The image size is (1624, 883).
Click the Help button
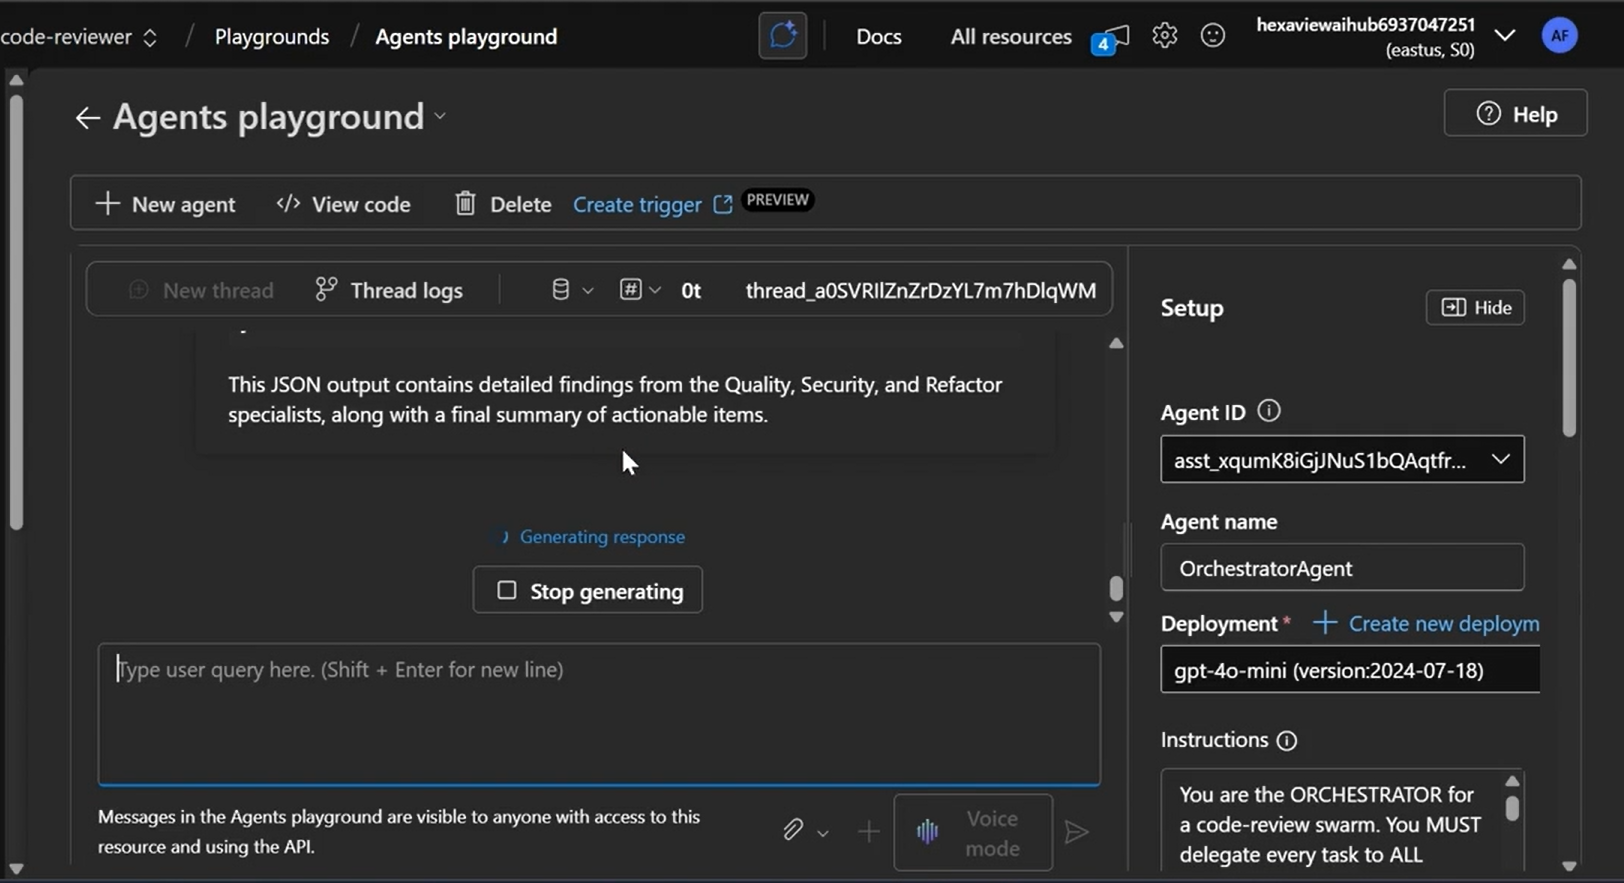click(1515, 113)
